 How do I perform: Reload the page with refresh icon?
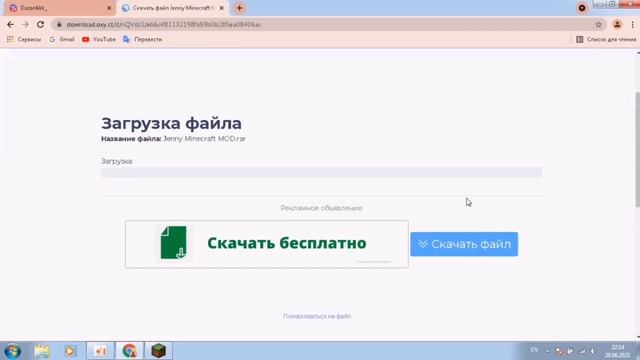coord(40,24)
